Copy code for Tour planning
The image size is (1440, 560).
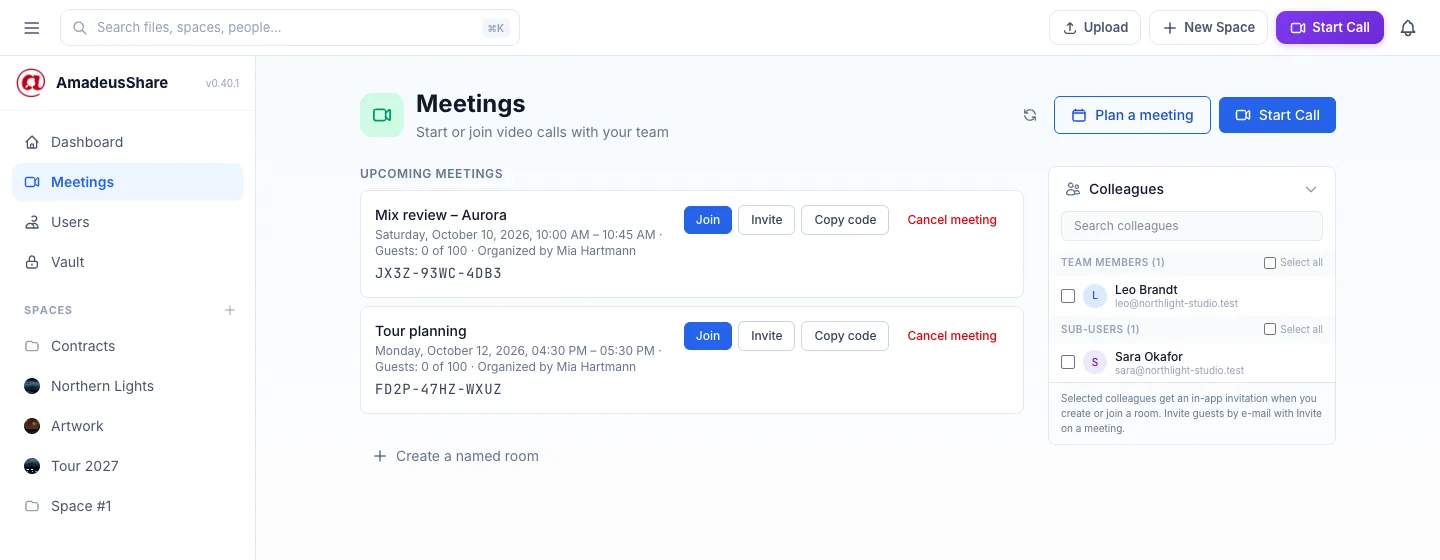(845, 336)
